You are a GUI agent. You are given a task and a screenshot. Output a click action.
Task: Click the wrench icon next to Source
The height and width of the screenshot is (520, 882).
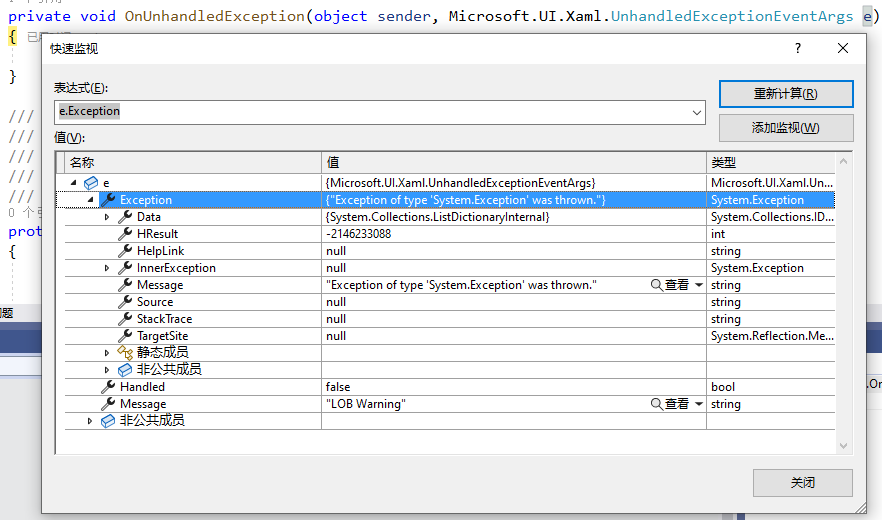[x=125, y=302]
